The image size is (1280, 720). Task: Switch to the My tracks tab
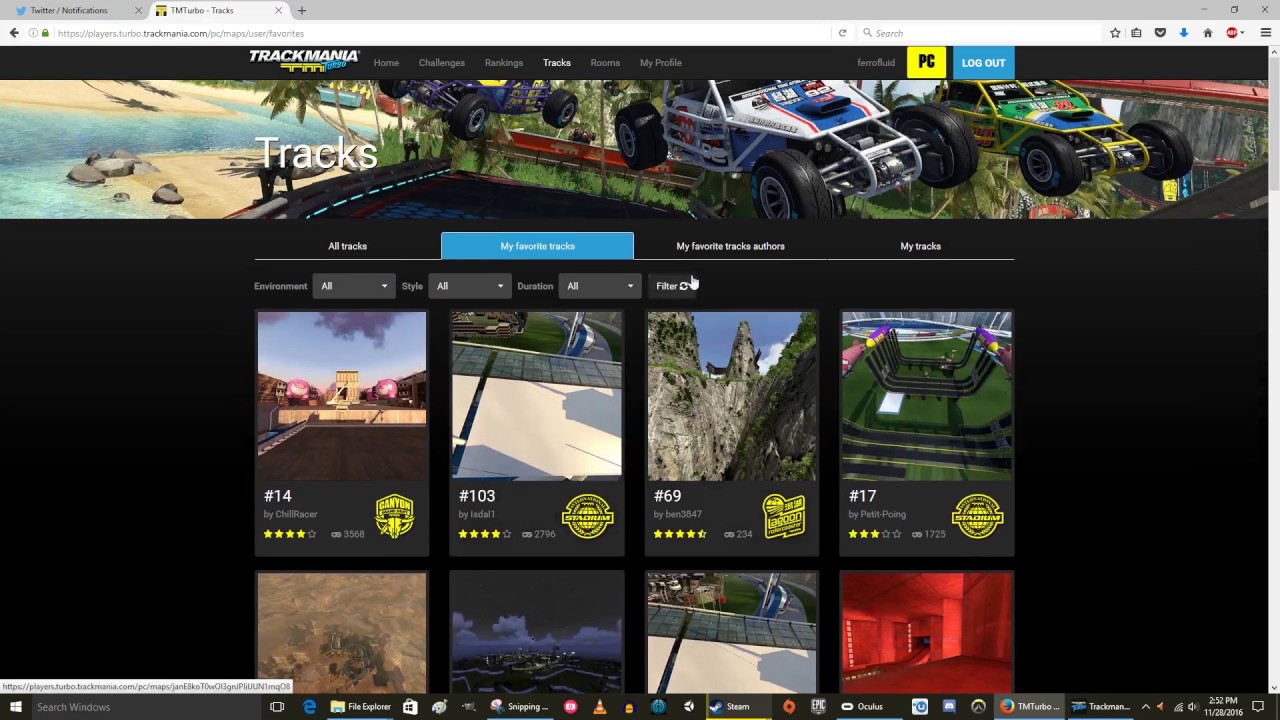pos(920,246)
